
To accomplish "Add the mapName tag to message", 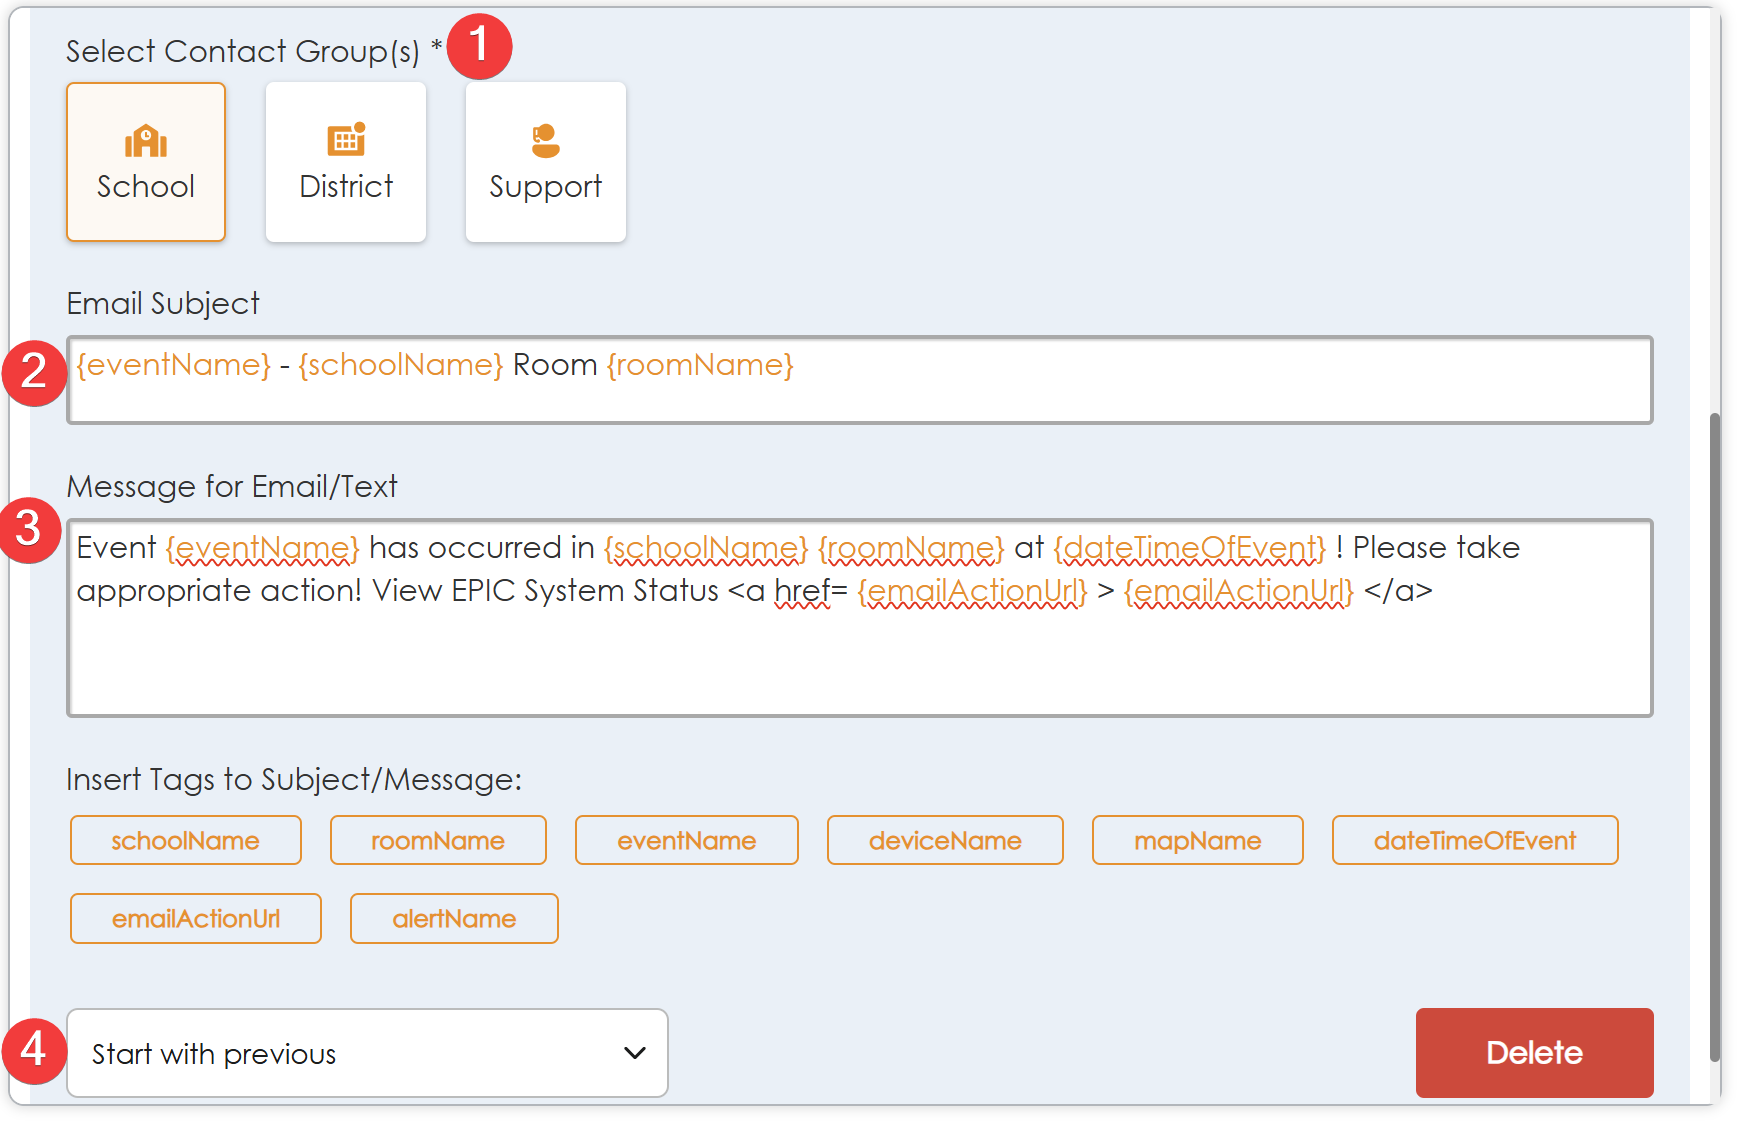I will (1197, 840).
